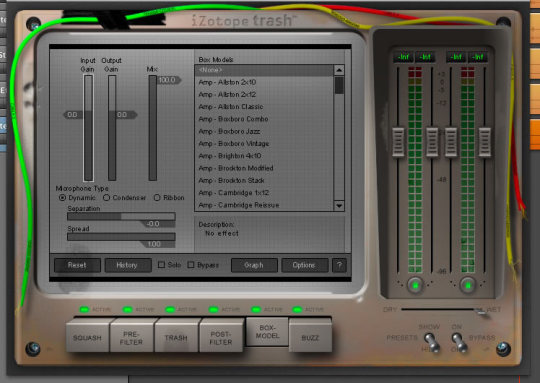Screen dimensions: 540x383
Task: Click the first input fader handle
Action: (398, 142)
